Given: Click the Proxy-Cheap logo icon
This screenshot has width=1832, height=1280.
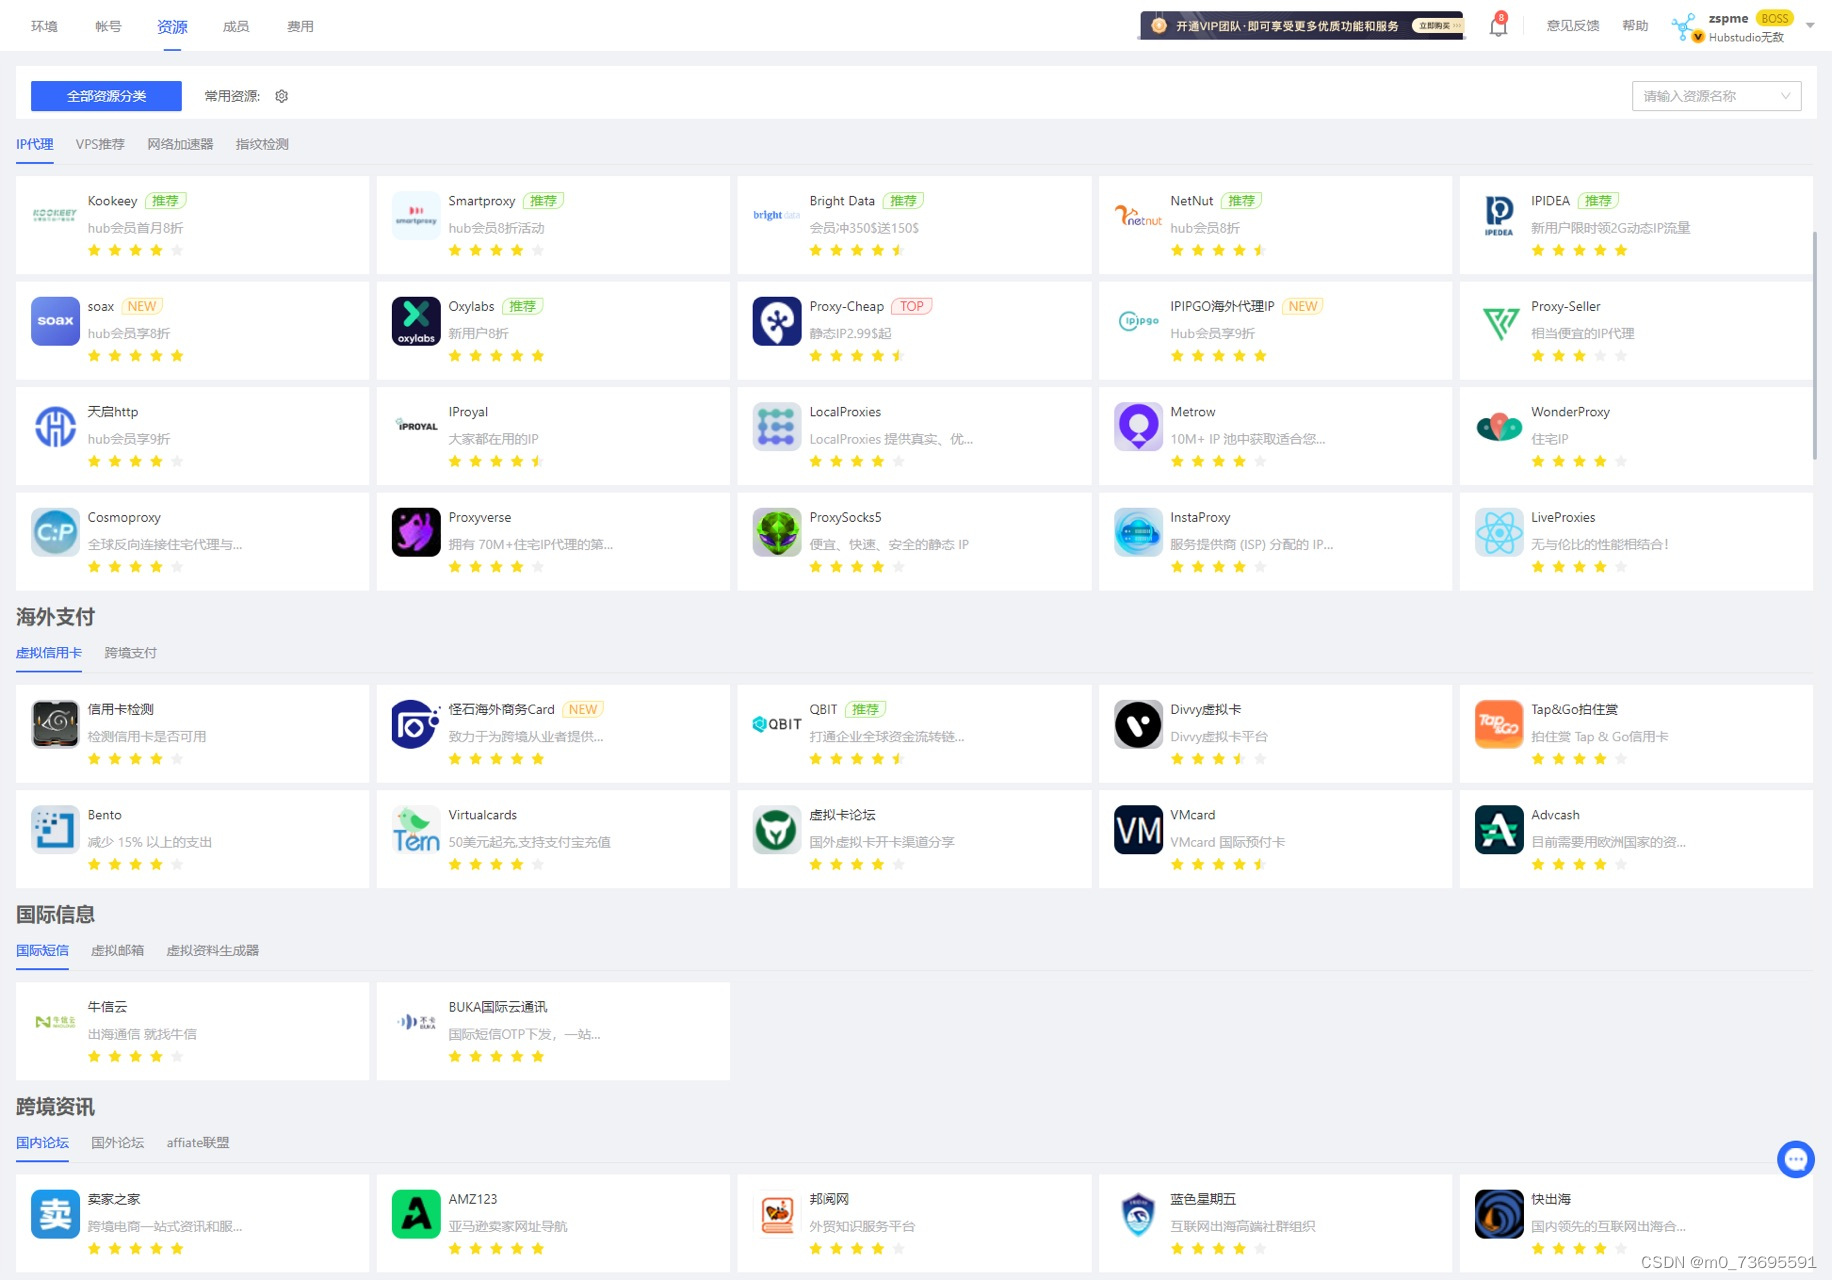Looking at the screenshot, I should coord(777,321).
